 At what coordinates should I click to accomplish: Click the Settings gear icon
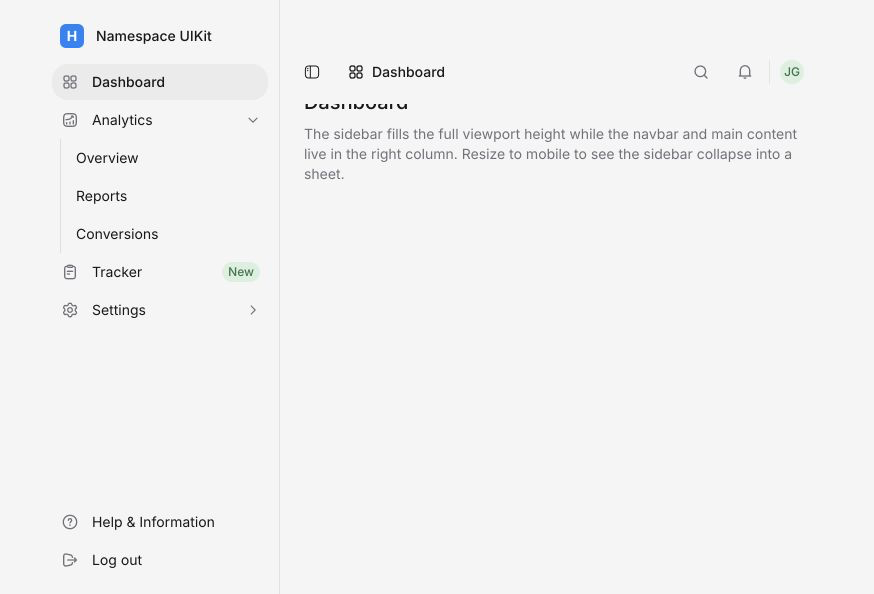coord(70,310)
